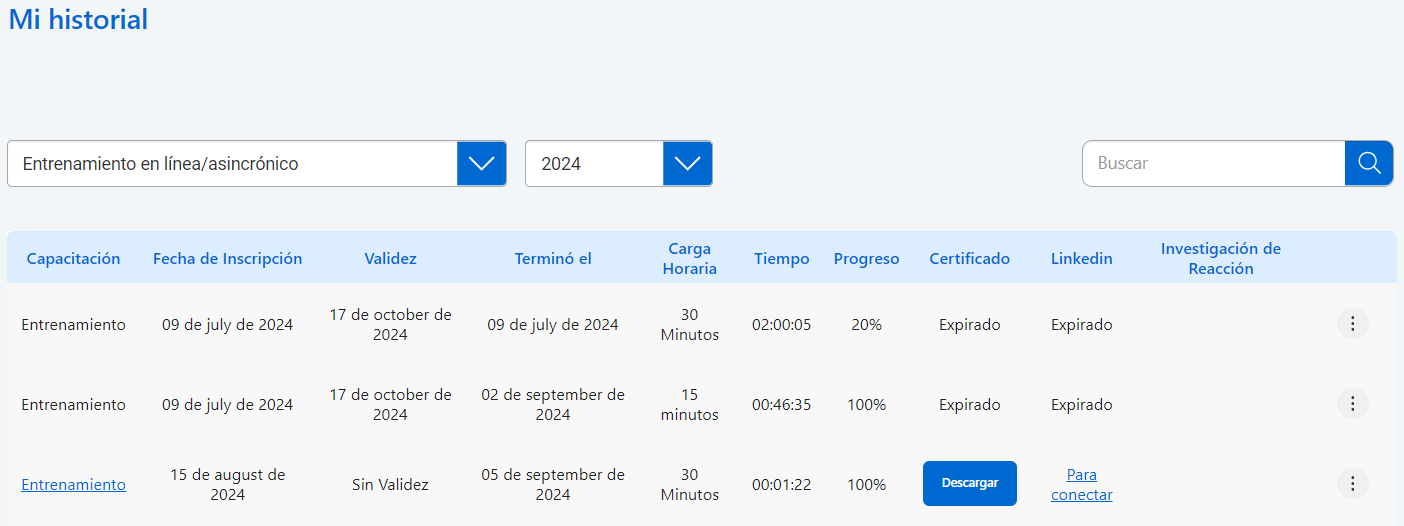Click the magnifying glass search icon
Viewport: 1404px width, 526px height.
pos(1368,163)
